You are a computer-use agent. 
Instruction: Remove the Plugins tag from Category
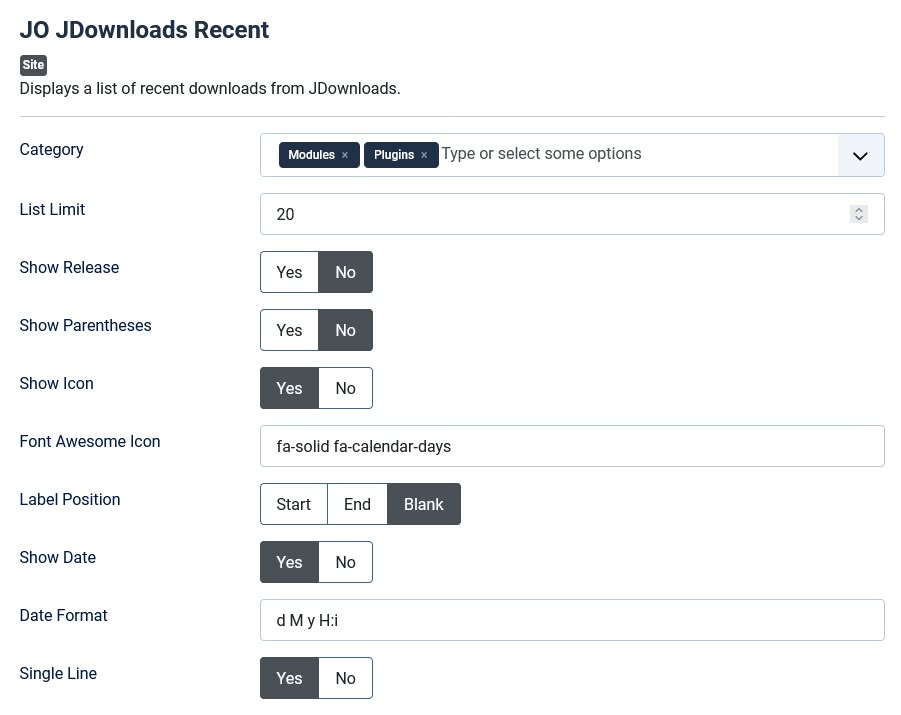[x=423, y=155]
